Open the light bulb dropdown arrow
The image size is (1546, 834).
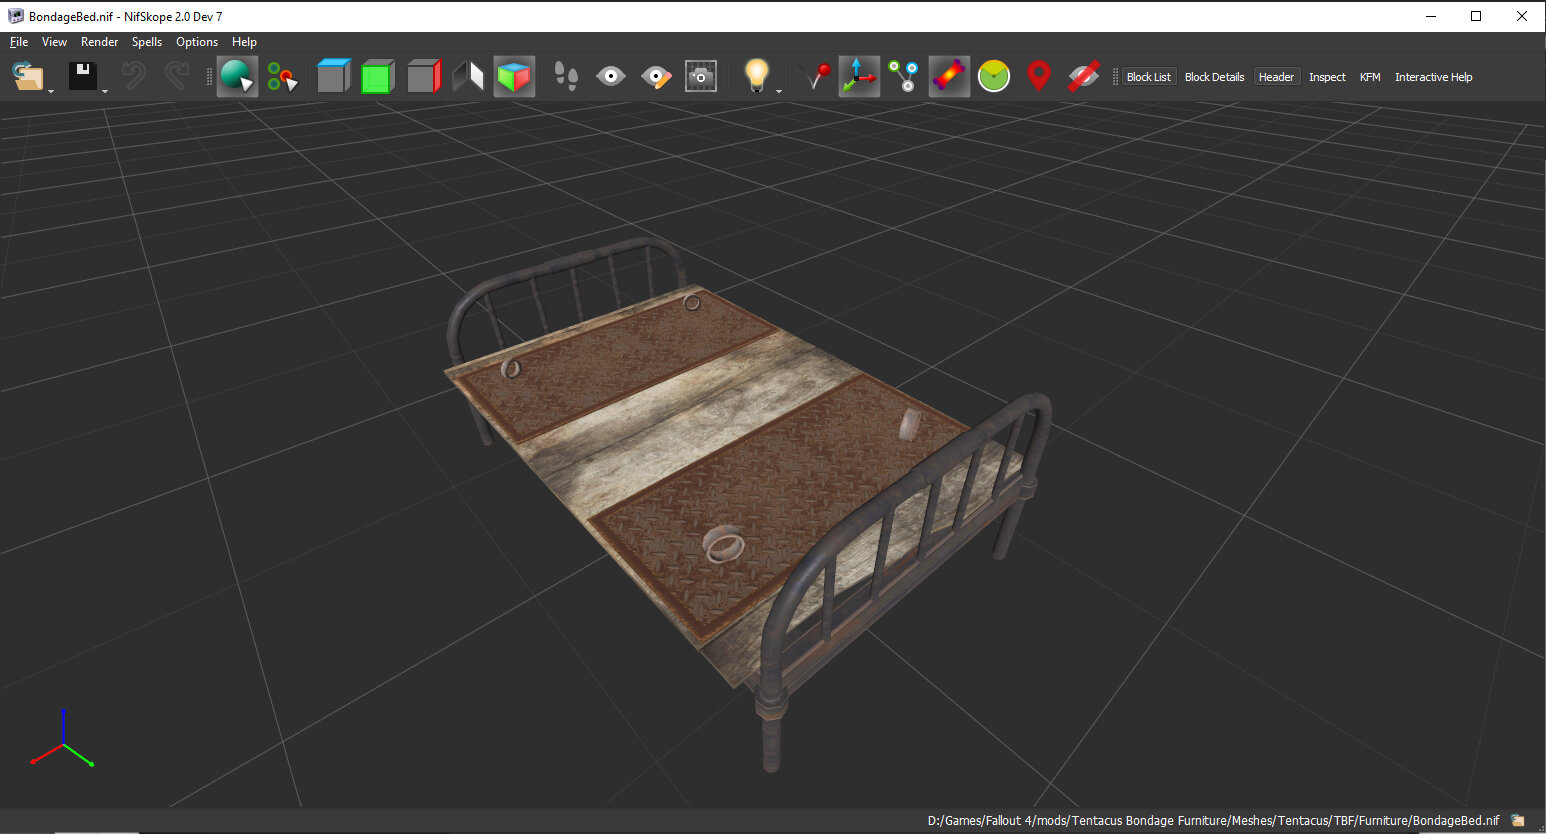coord(779,91)
